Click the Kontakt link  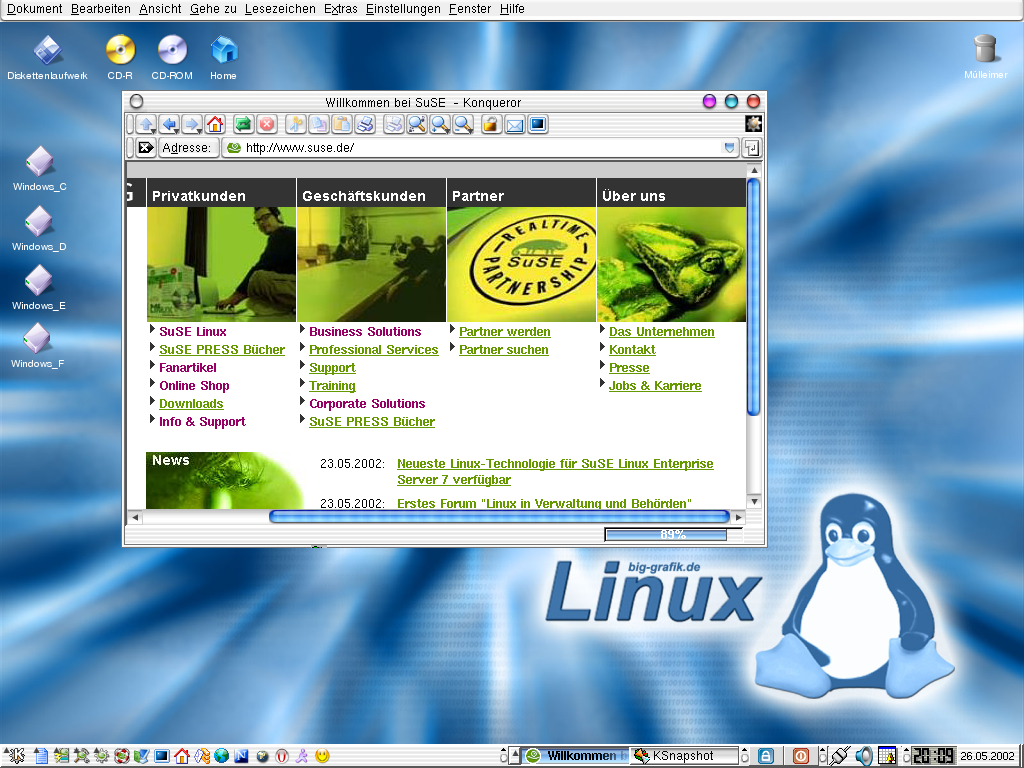click(632, 350)
